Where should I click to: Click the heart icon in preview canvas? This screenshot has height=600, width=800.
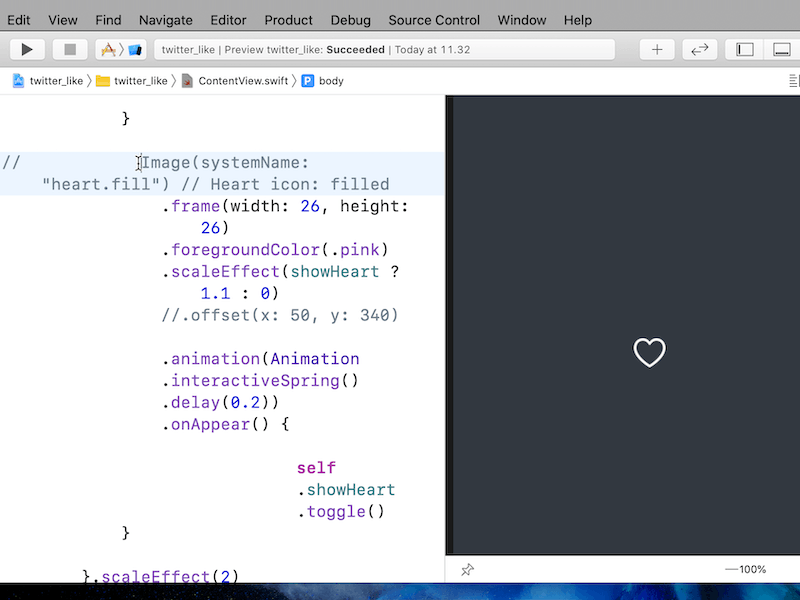[650, 352]
